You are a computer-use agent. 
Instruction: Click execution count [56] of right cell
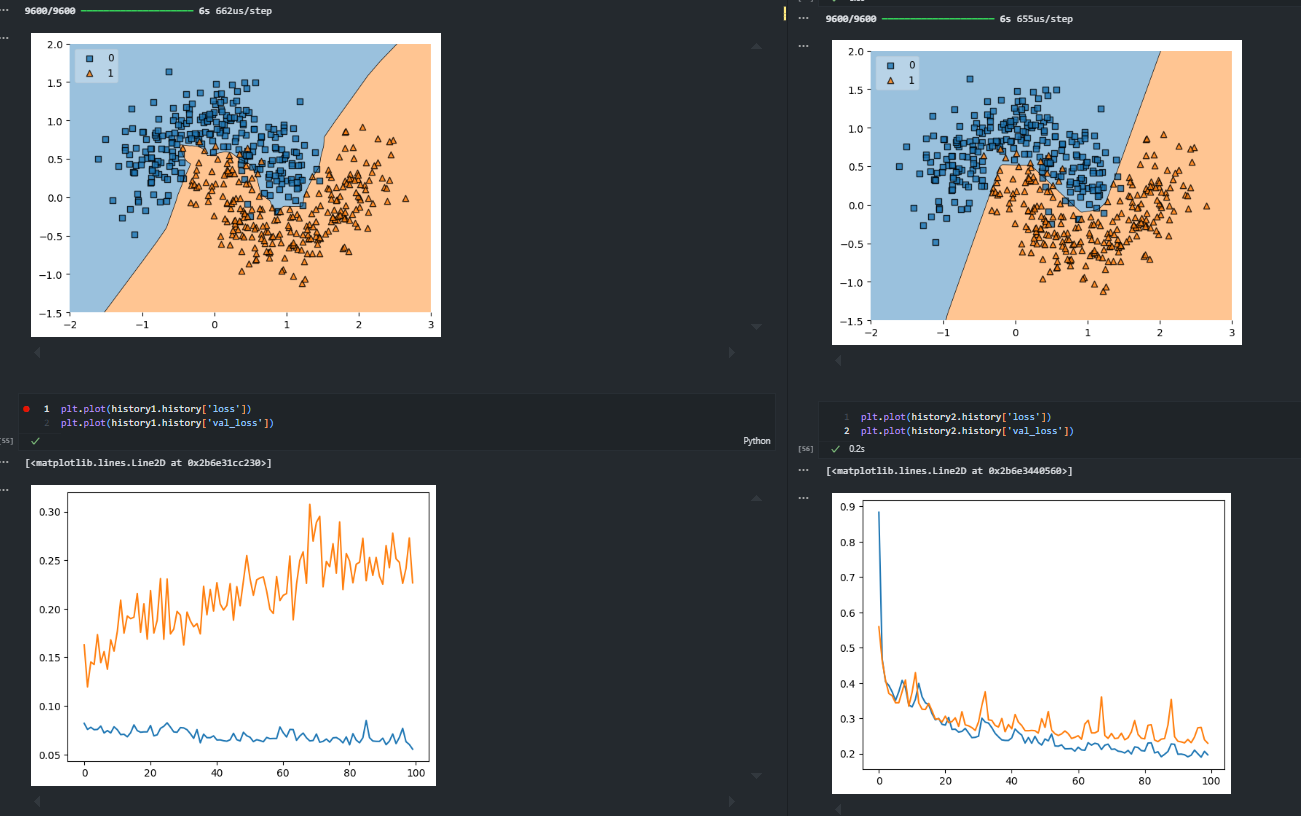(x=806, y=449)
